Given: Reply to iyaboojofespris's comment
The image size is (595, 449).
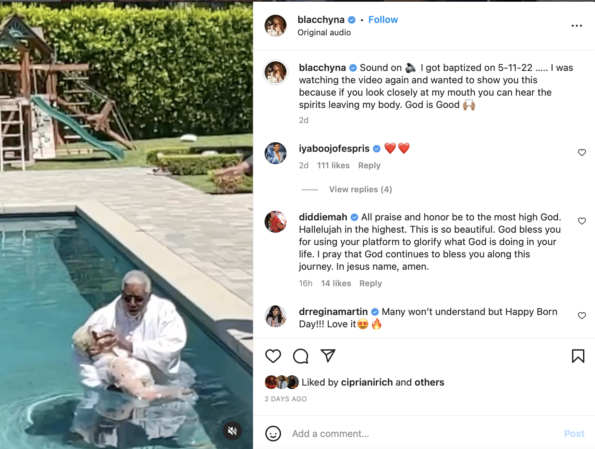Looking at the screenshot, I should pos(369,165).
